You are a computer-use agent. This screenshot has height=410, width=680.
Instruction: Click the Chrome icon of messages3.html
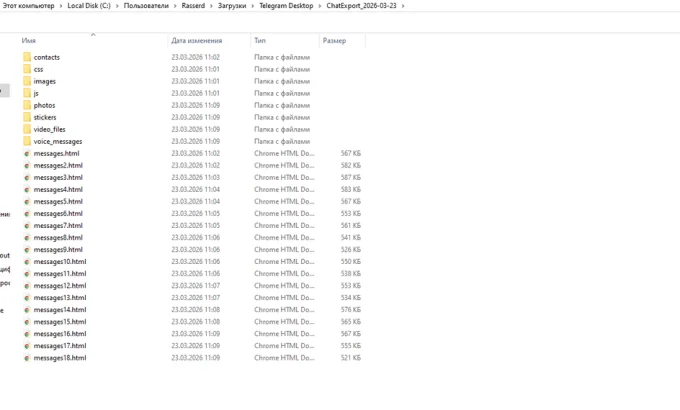[x=27, y=177]
